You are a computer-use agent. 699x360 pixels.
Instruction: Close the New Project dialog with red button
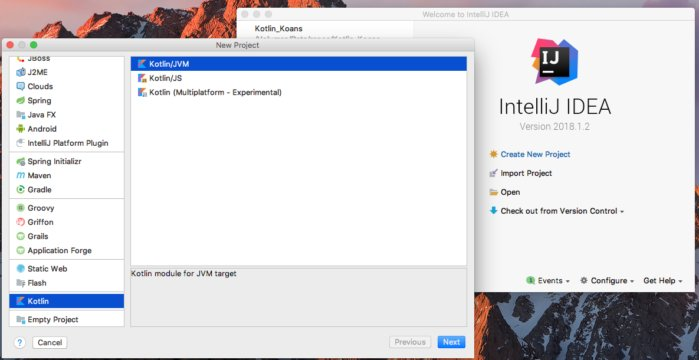(10, 45)
